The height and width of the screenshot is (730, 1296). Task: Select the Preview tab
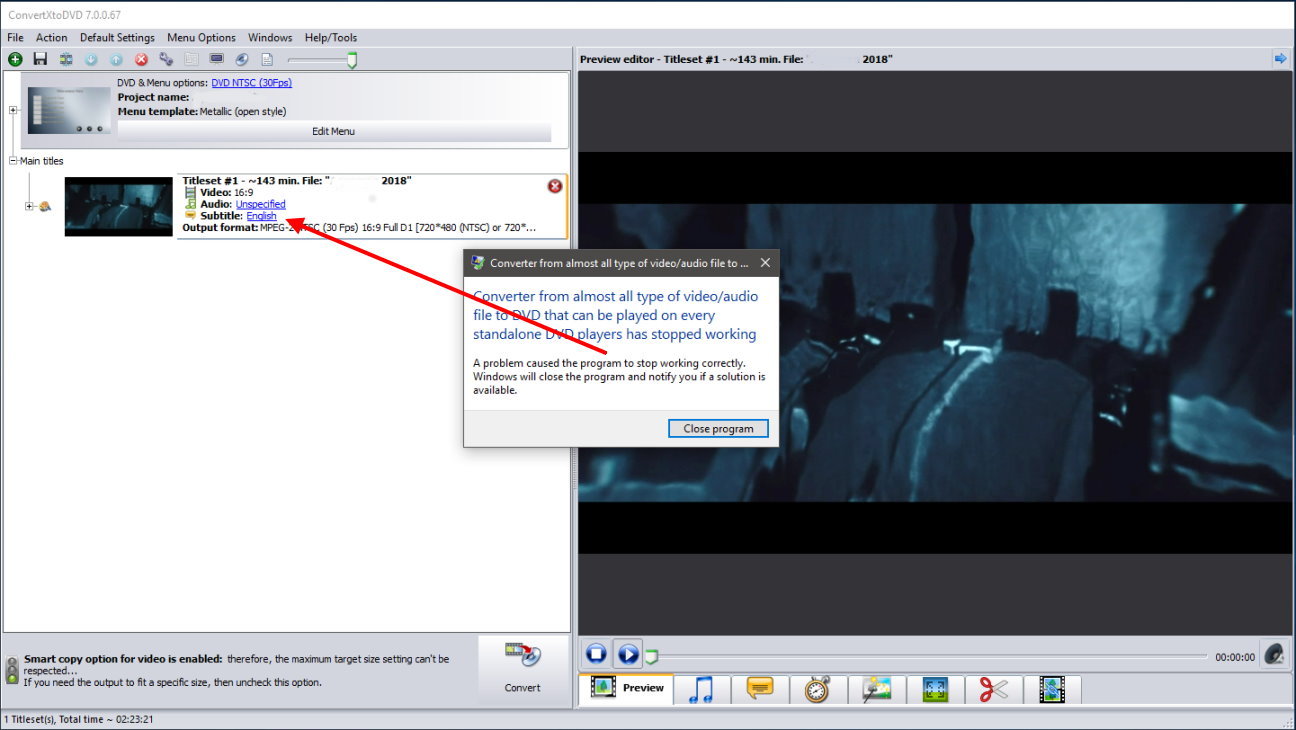click(626, 688)
